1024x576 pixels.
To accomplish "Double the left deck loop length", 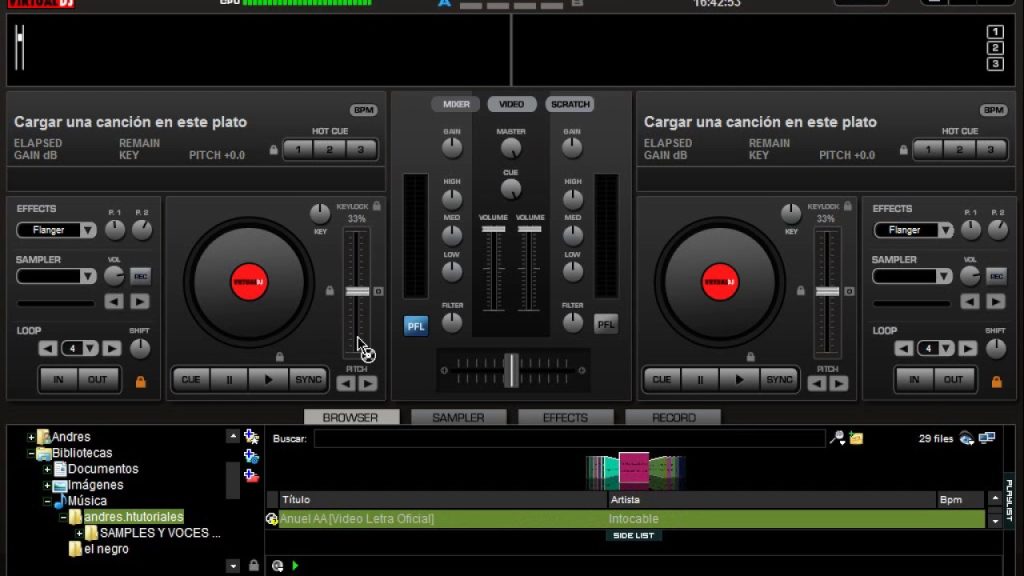I will (x=112, y=349).
